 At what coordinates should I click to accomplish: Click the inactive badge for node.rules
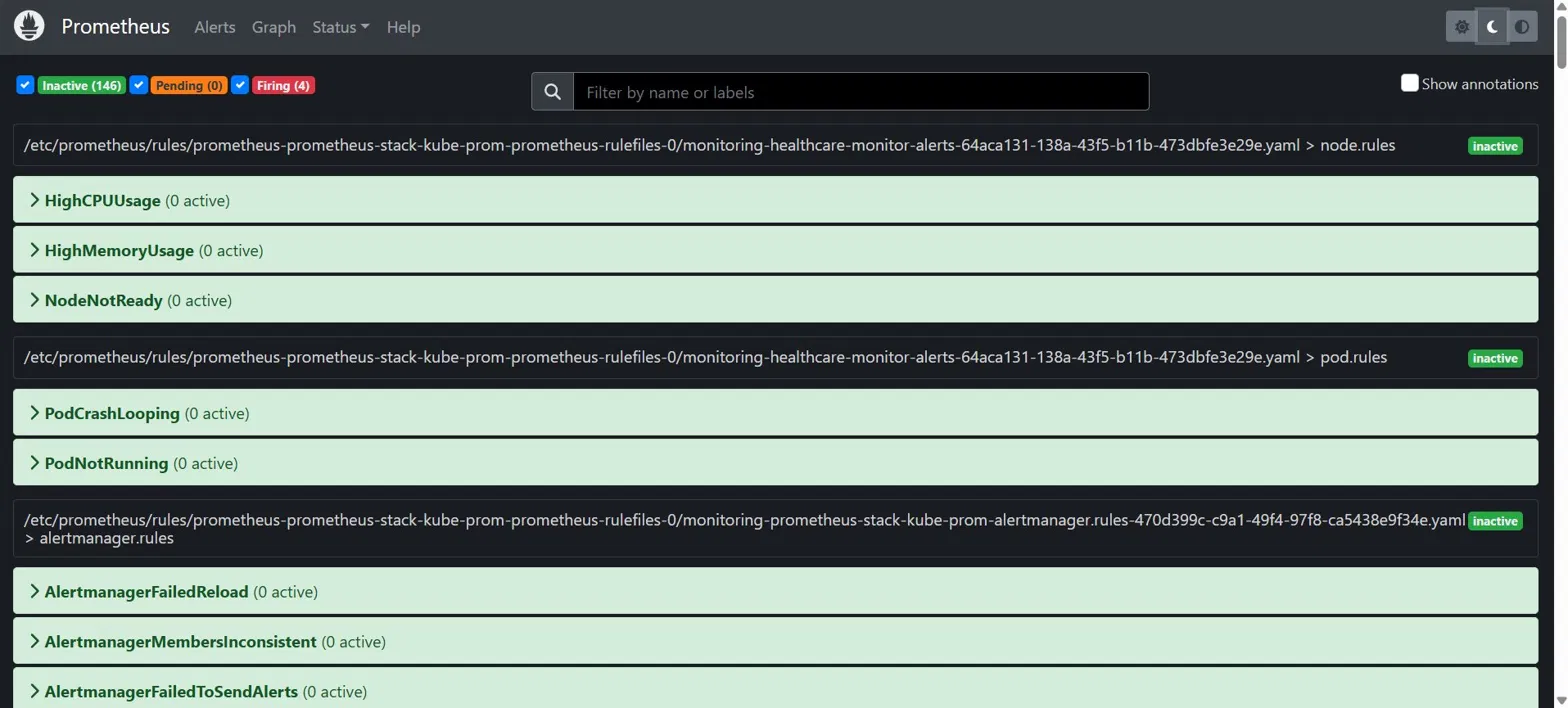pos(1495,146)
